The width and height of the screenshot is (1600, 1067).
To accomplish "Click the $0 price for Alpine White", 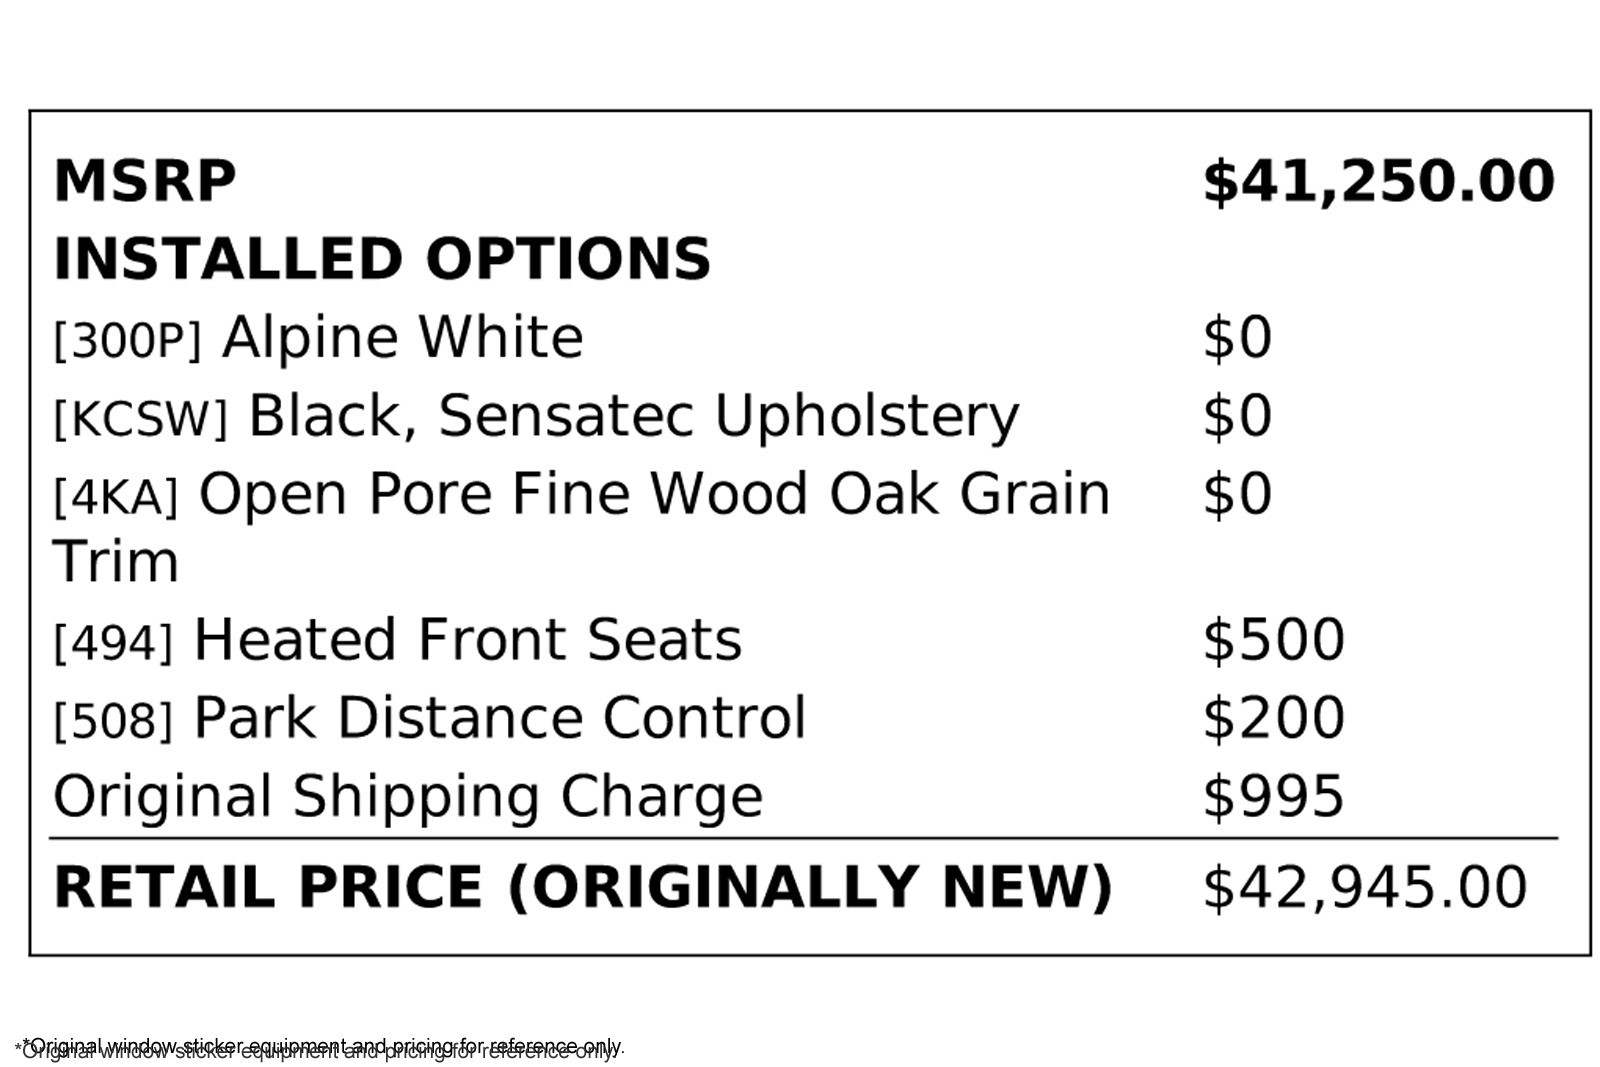I will (x=1236, y=338).
